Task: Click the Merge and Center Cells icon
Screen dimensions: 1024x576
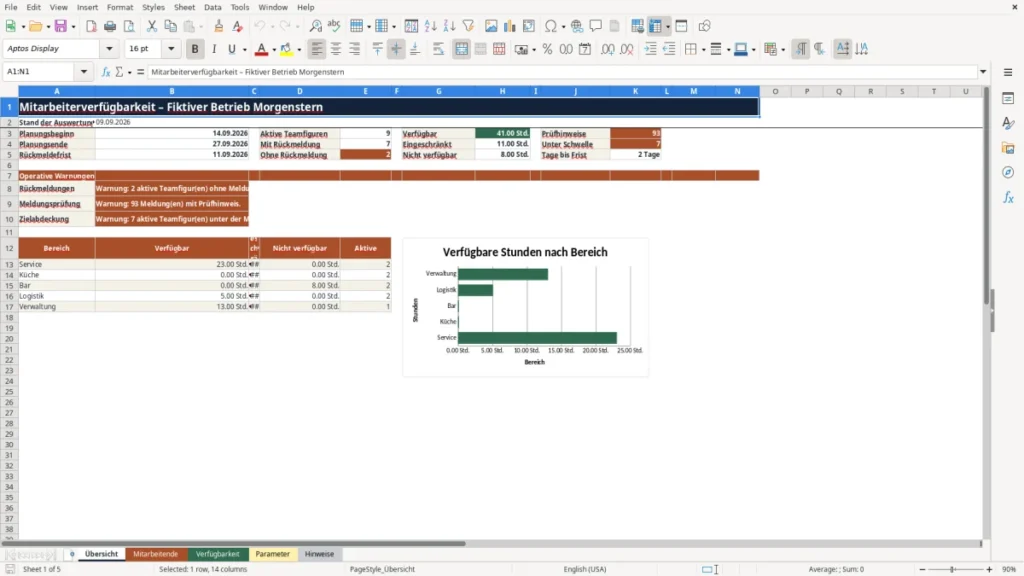Action: pyautogui.click(x=461, y=49)
